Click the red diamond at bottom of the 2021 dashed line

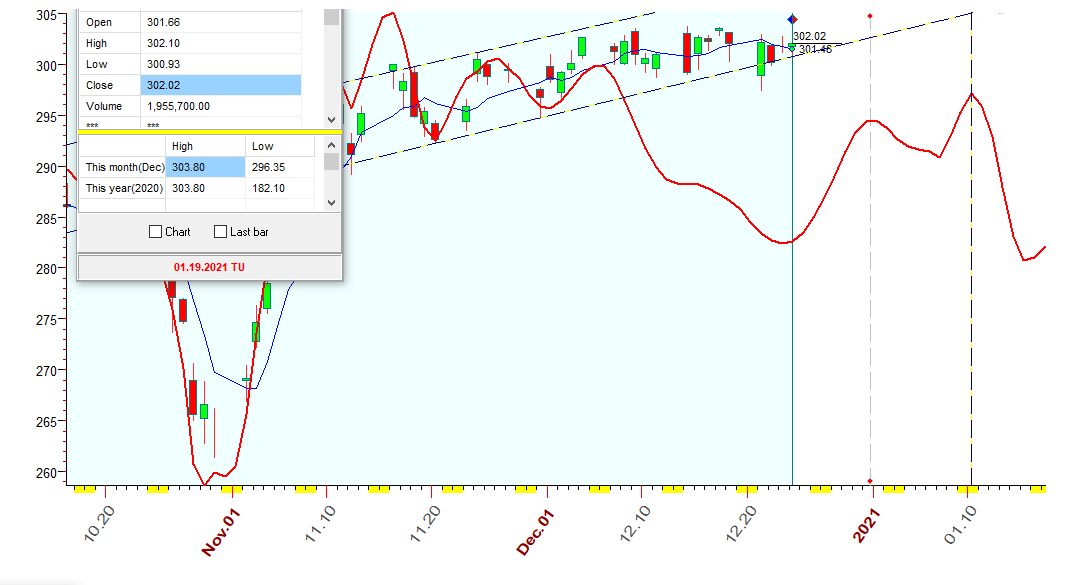[x=870, y=481]
